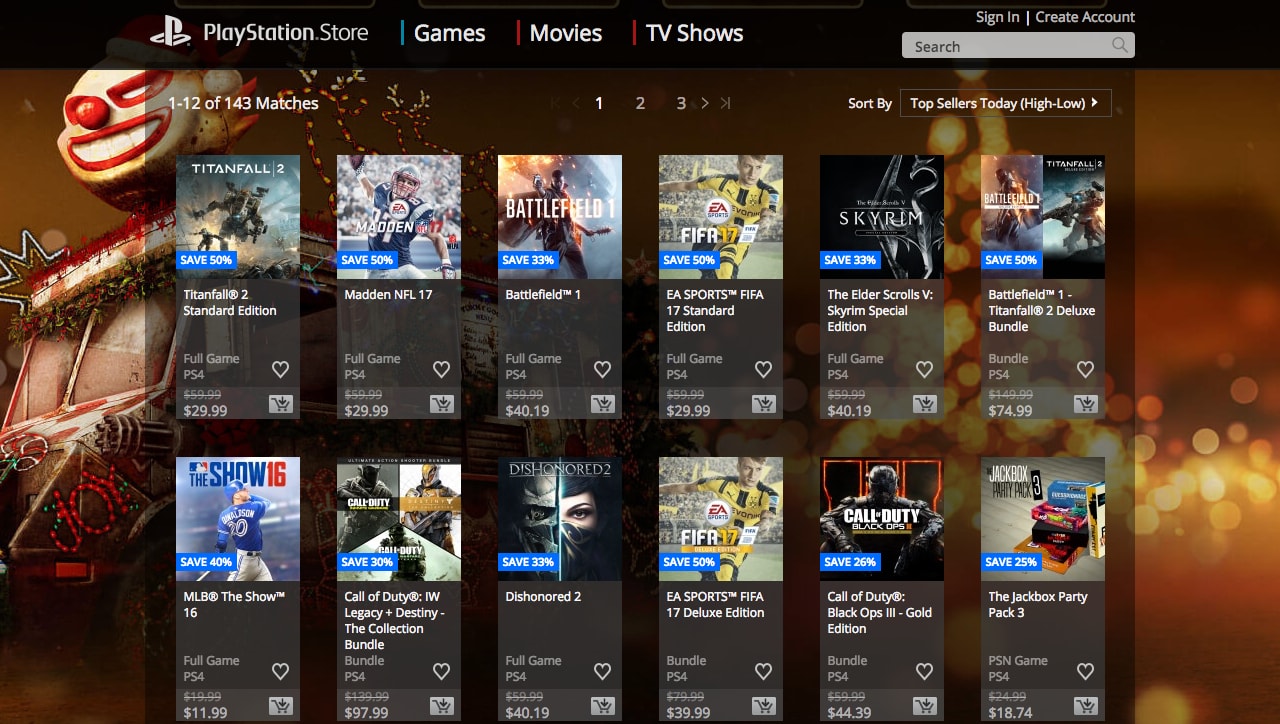Open Skyrim cover thumbnail

coord(882,217)
